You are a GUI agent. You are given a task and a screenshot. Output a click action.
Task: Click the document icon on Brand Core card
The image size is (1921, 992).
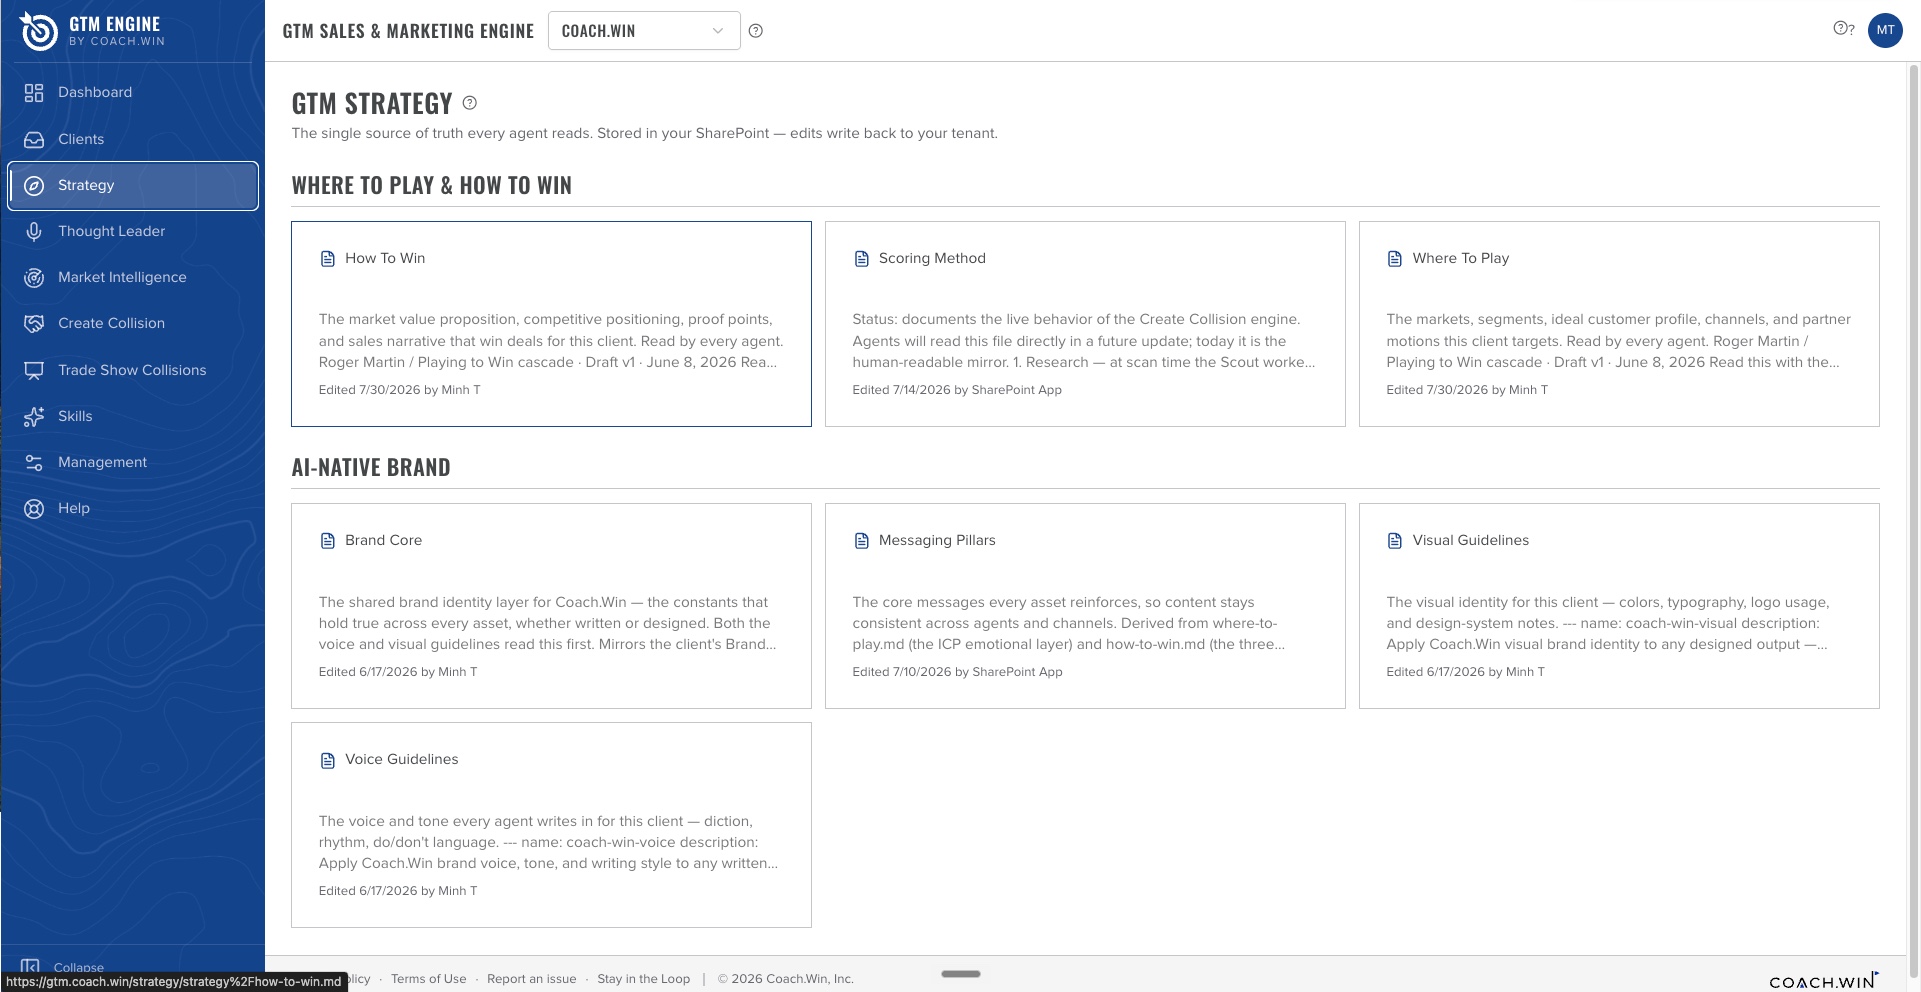click(327, 541)
